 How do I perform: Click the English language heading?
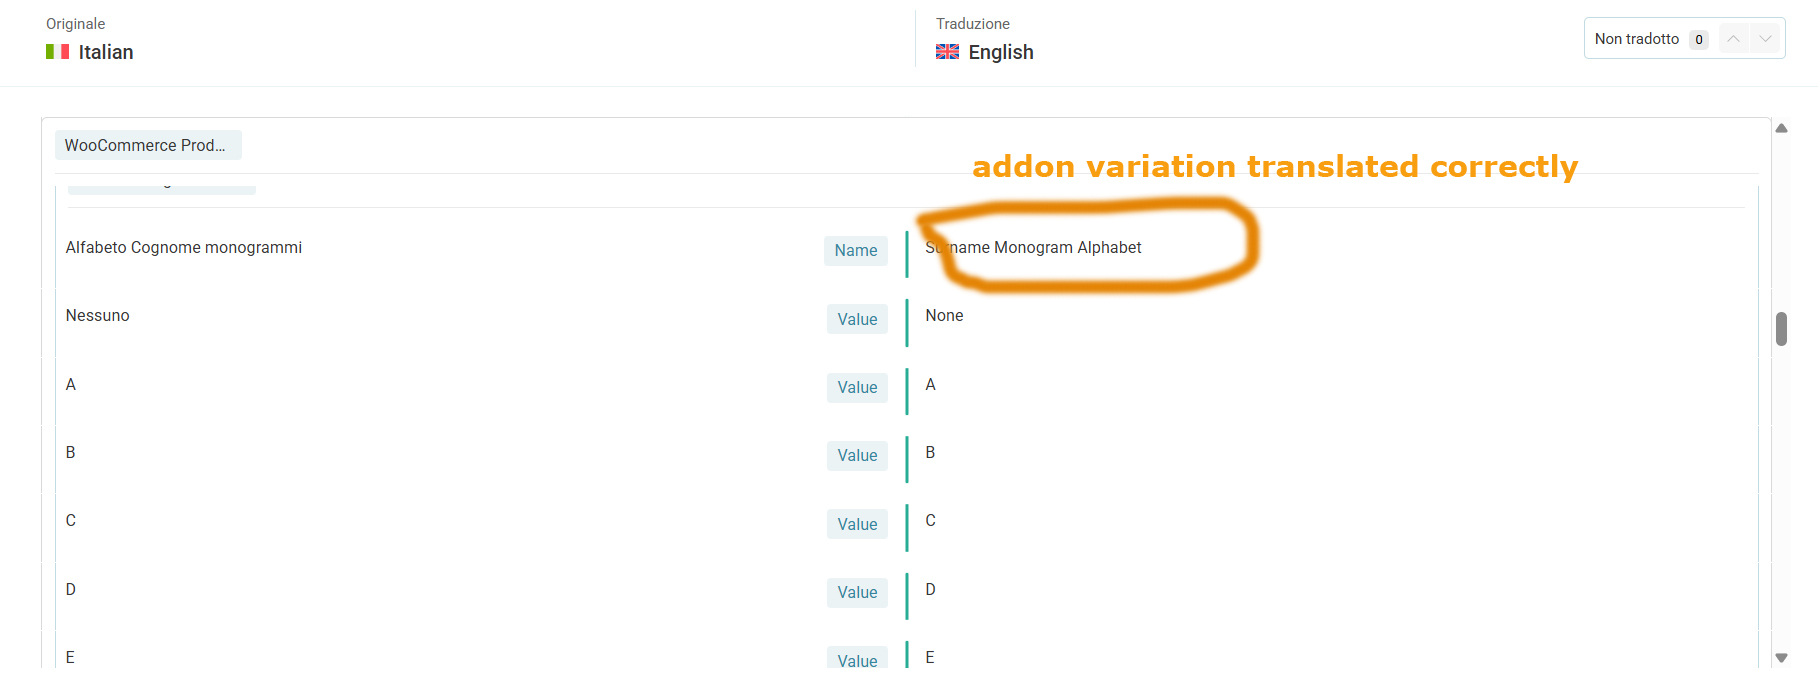[1001, 52]
